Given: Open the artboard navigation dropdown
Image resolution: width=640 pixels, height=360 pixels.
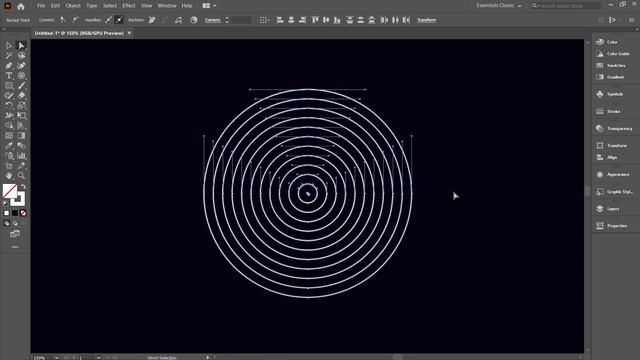Looking at the screenshot, I should pos(98,358).
